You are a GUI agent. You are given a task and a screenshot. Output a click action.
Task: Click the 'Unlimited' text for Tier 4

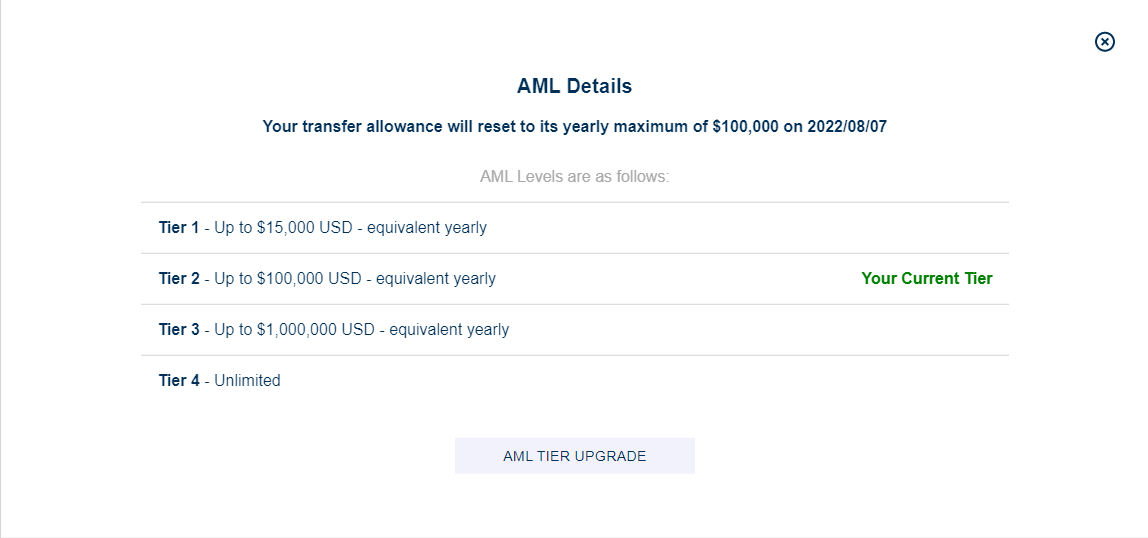pyautogui.click(x=247, y=381)
